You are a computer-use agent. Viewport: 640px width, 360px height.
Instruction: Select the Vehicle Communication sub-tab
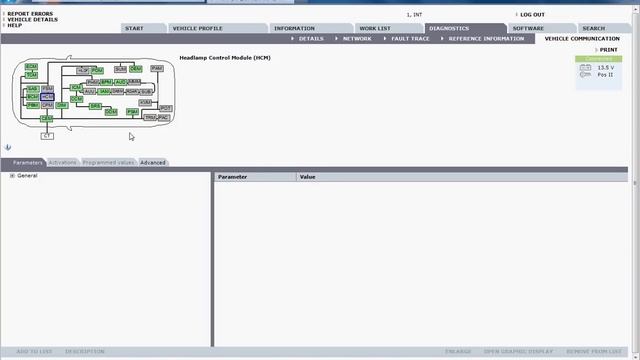(x=582, y=38)
